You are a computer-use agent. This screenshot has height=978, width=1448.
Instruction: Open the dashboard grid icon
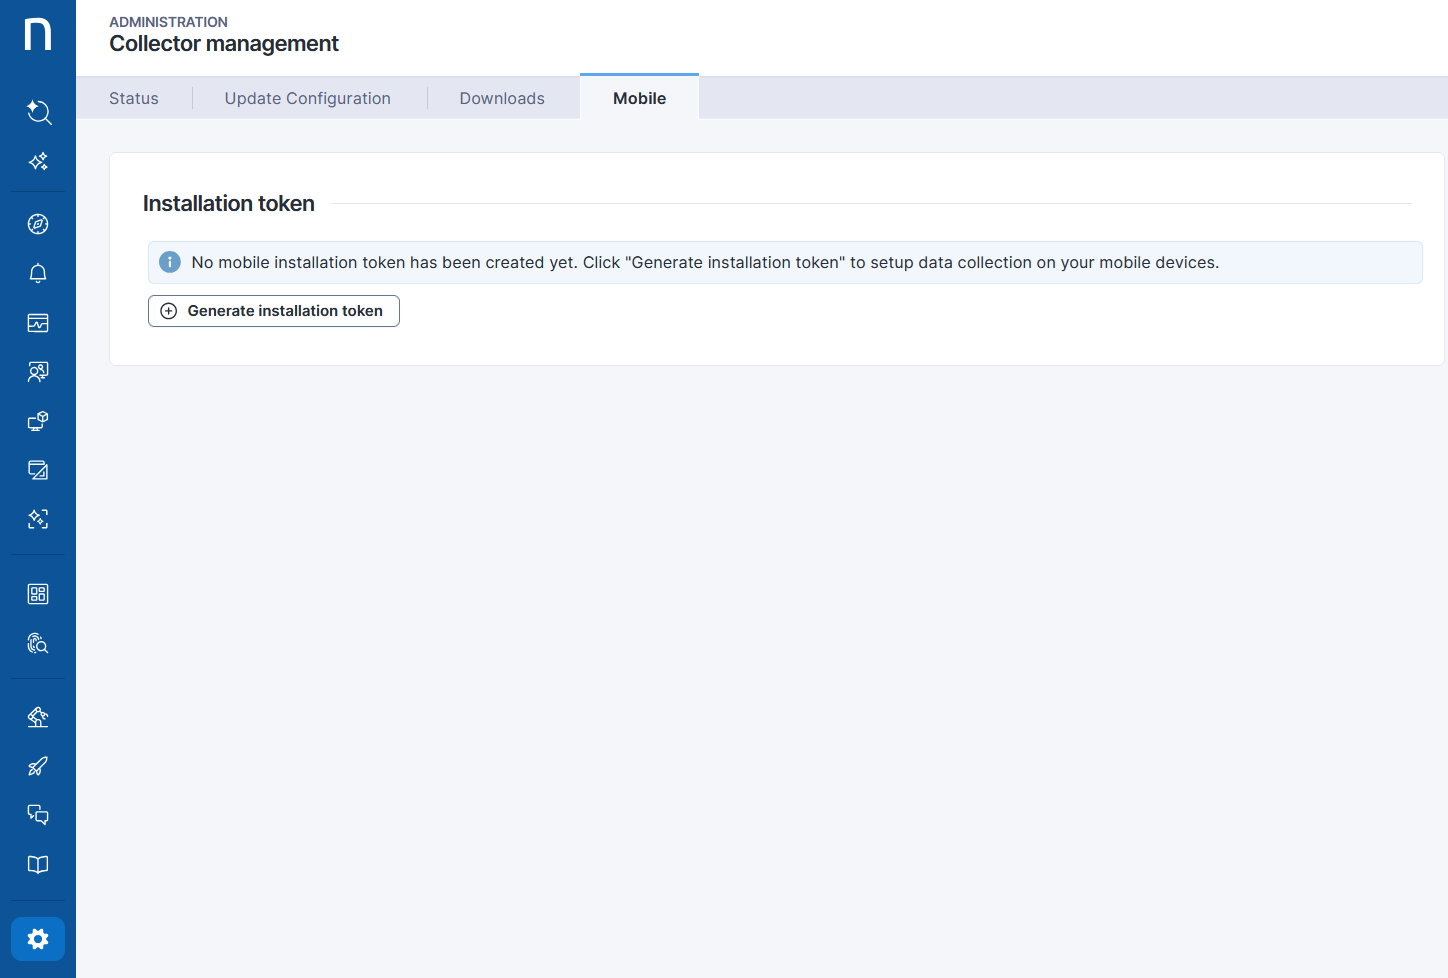click(38, 594)
